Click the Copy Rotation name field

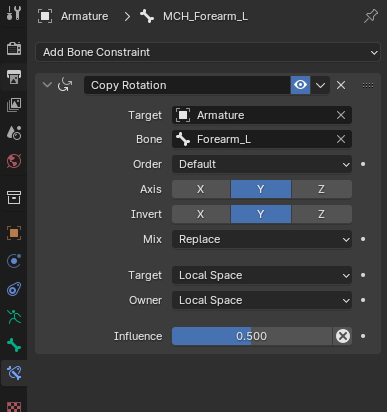[187, 85]
